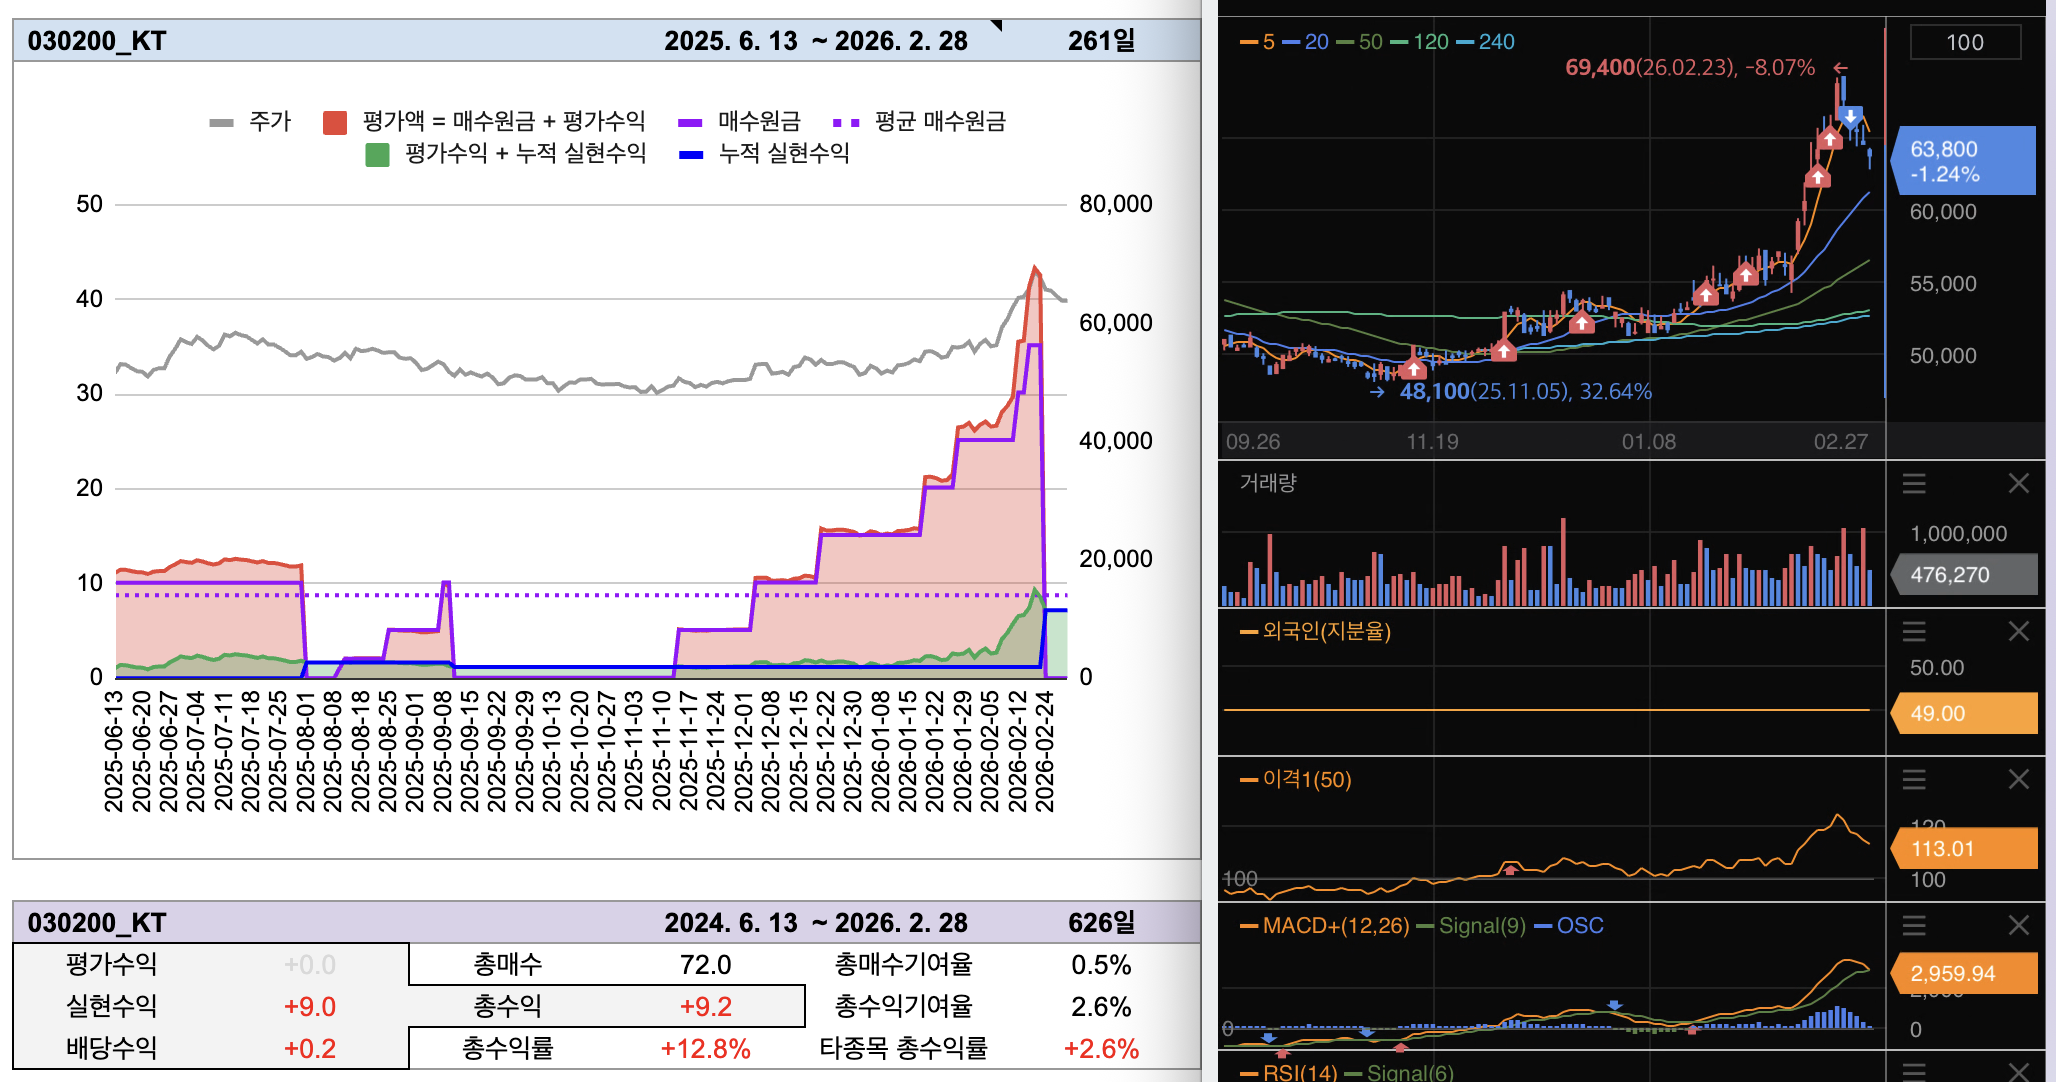The width and height of the screenshot is (2056, 1082).
Task: Toggle the 240-day moving average legend
Action: click(1486, 42)
